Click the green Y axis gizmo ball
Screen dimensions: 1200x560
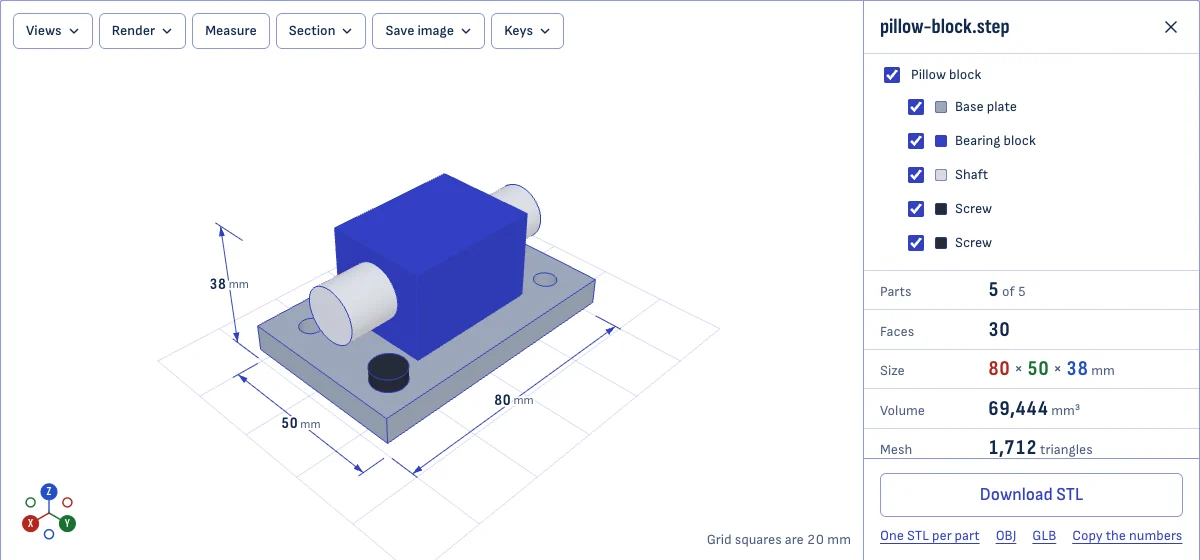click(x=67, y=523)
